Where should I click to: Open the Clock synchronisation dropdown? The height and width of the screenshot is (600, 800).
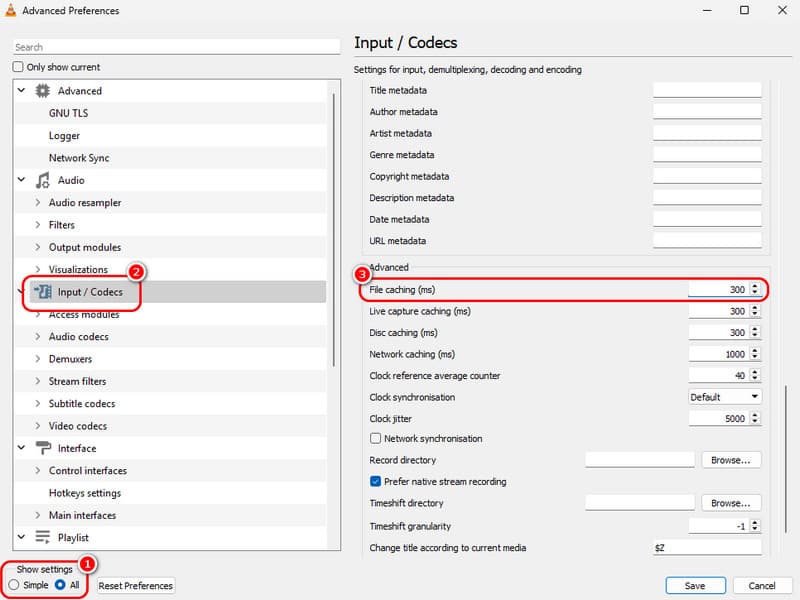tap(724, 397)
